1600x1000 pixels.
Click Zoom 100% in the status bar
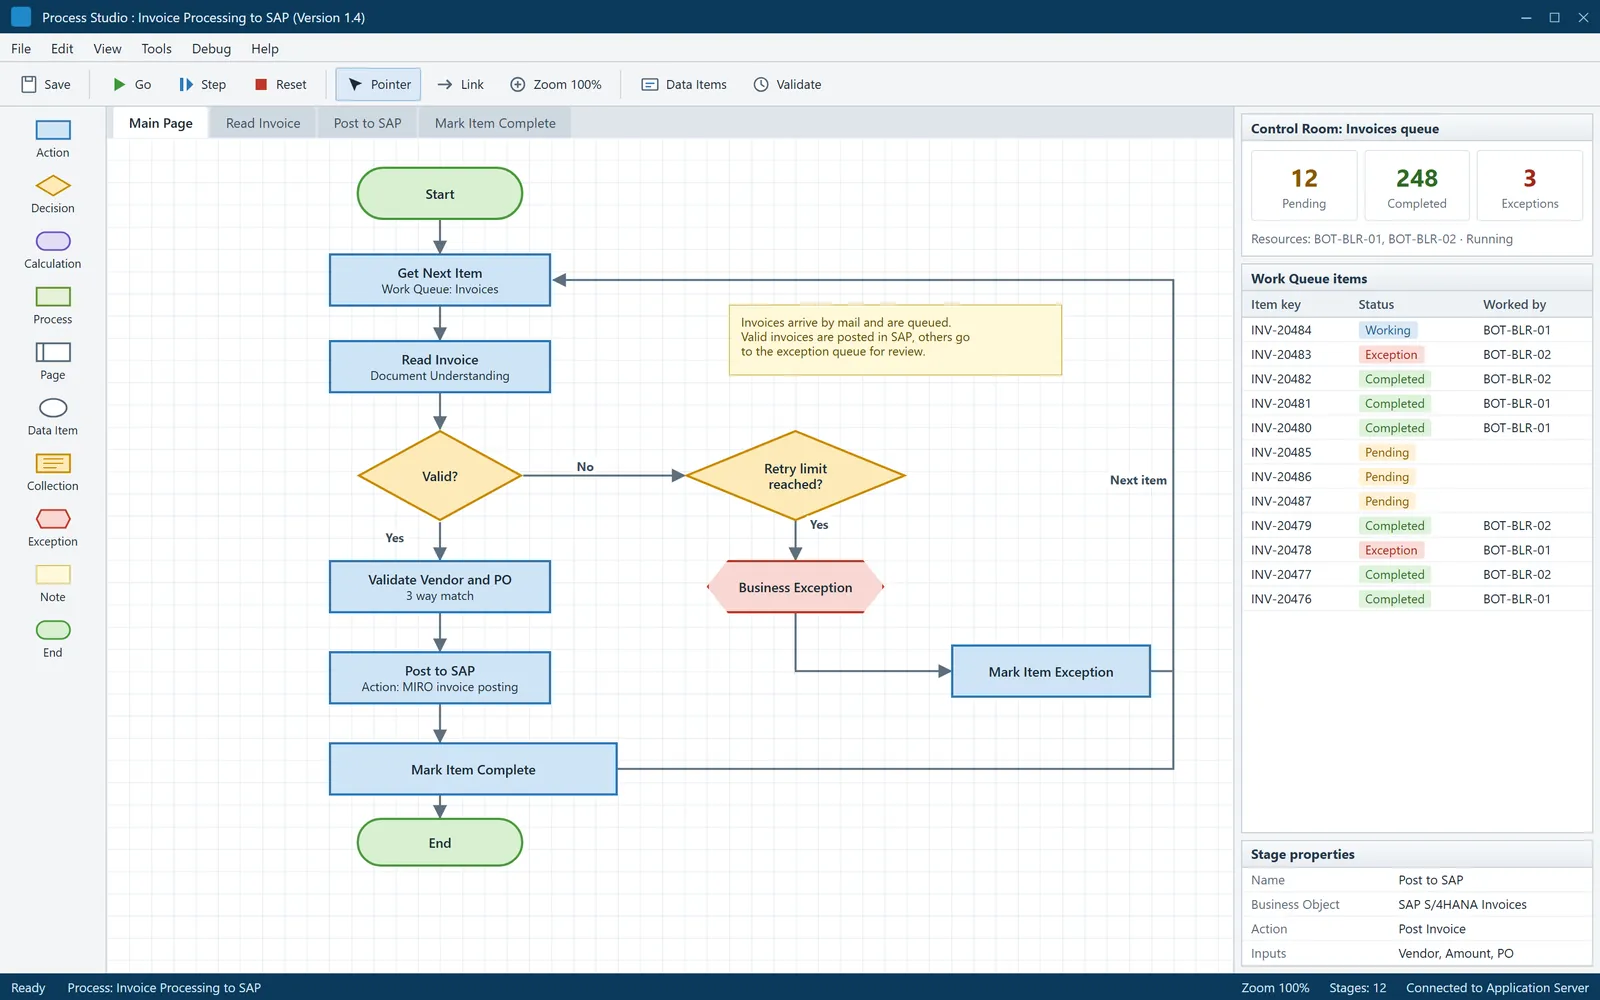click(x=1275, y=988)
